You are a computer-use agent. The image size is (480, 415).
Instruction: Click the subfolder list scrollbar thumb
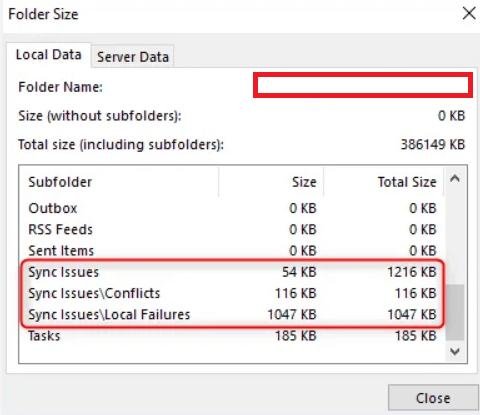pyautogui.click(x=455, y=312)
